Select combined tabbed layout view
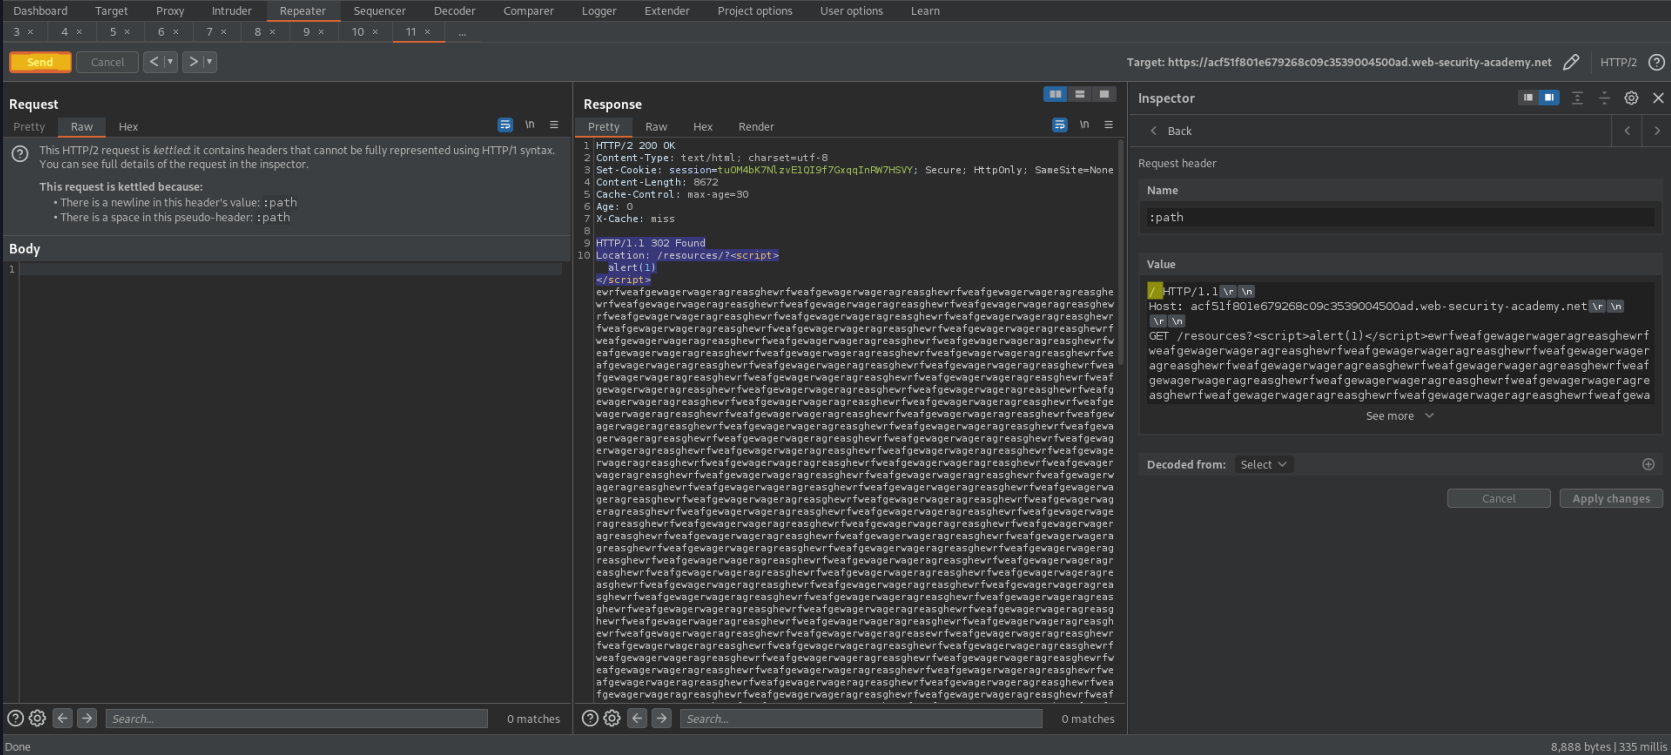The image size is (1671, 755). coord(1103,94)
